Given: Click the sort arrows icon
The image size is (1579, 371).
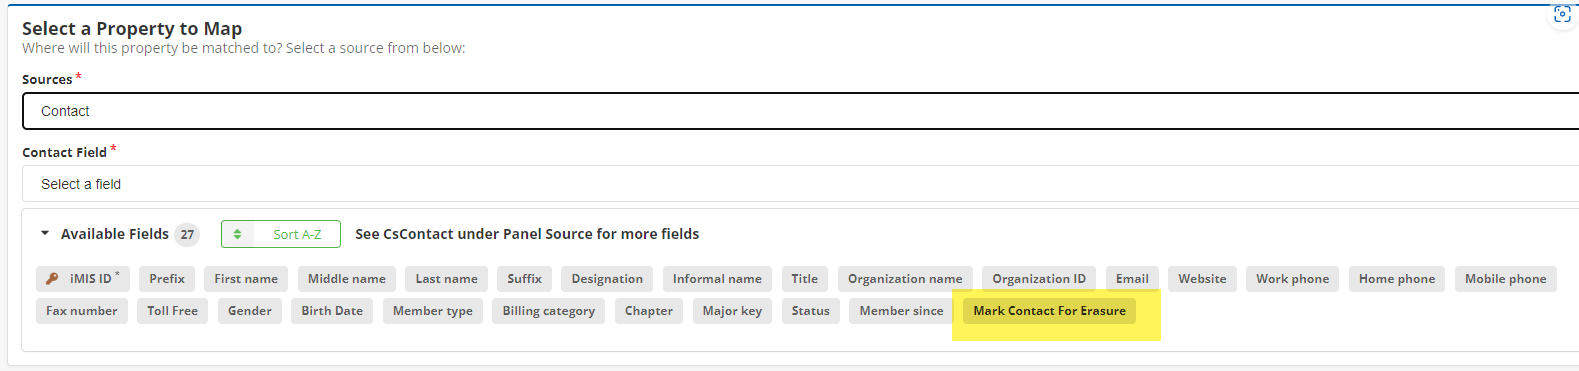Looking at the screenshot, I should [237, 234].
